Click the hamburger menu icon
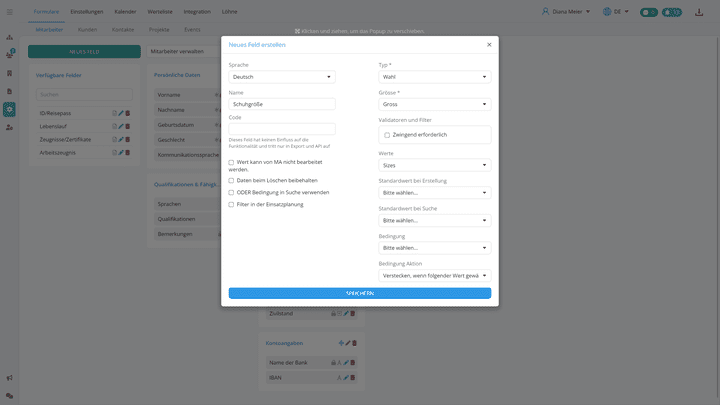The height and width of the screenshot is (405, 720). point(9,12)
